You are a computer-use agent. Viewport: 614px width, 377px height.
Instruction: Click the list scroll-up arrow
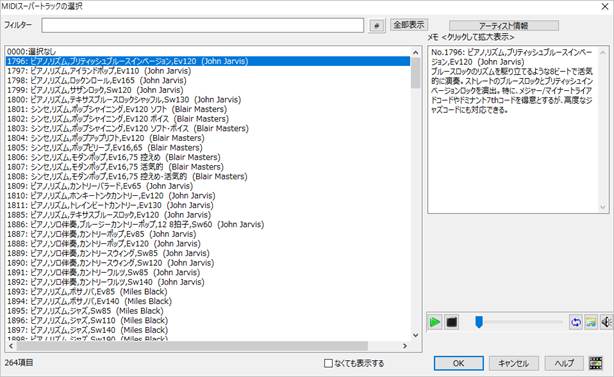click(x=415, y=52)
